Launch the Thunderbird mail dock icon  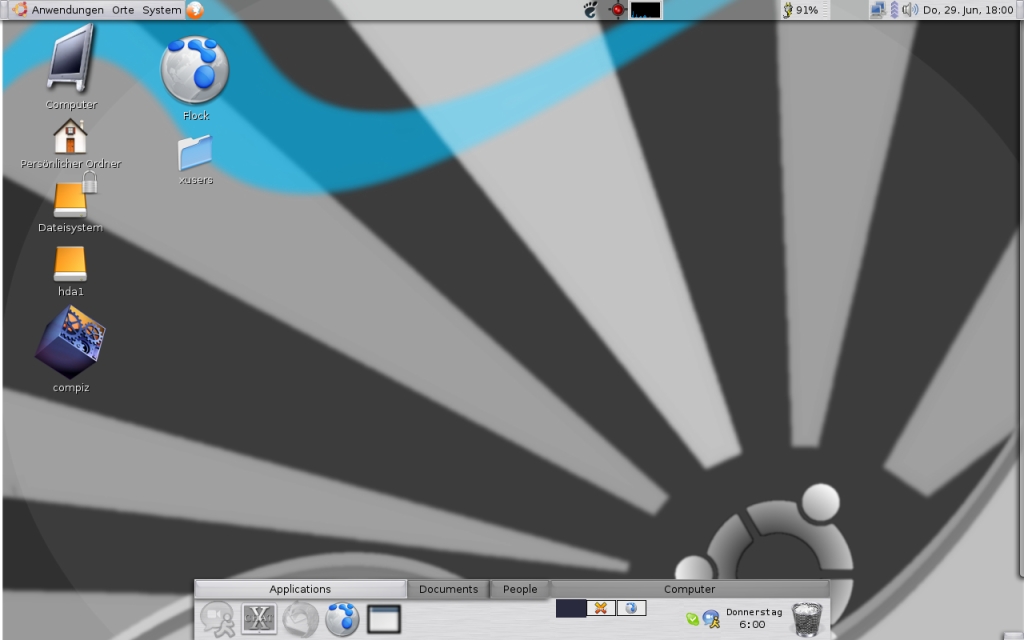pyautogui.click(x=300, y=618)
